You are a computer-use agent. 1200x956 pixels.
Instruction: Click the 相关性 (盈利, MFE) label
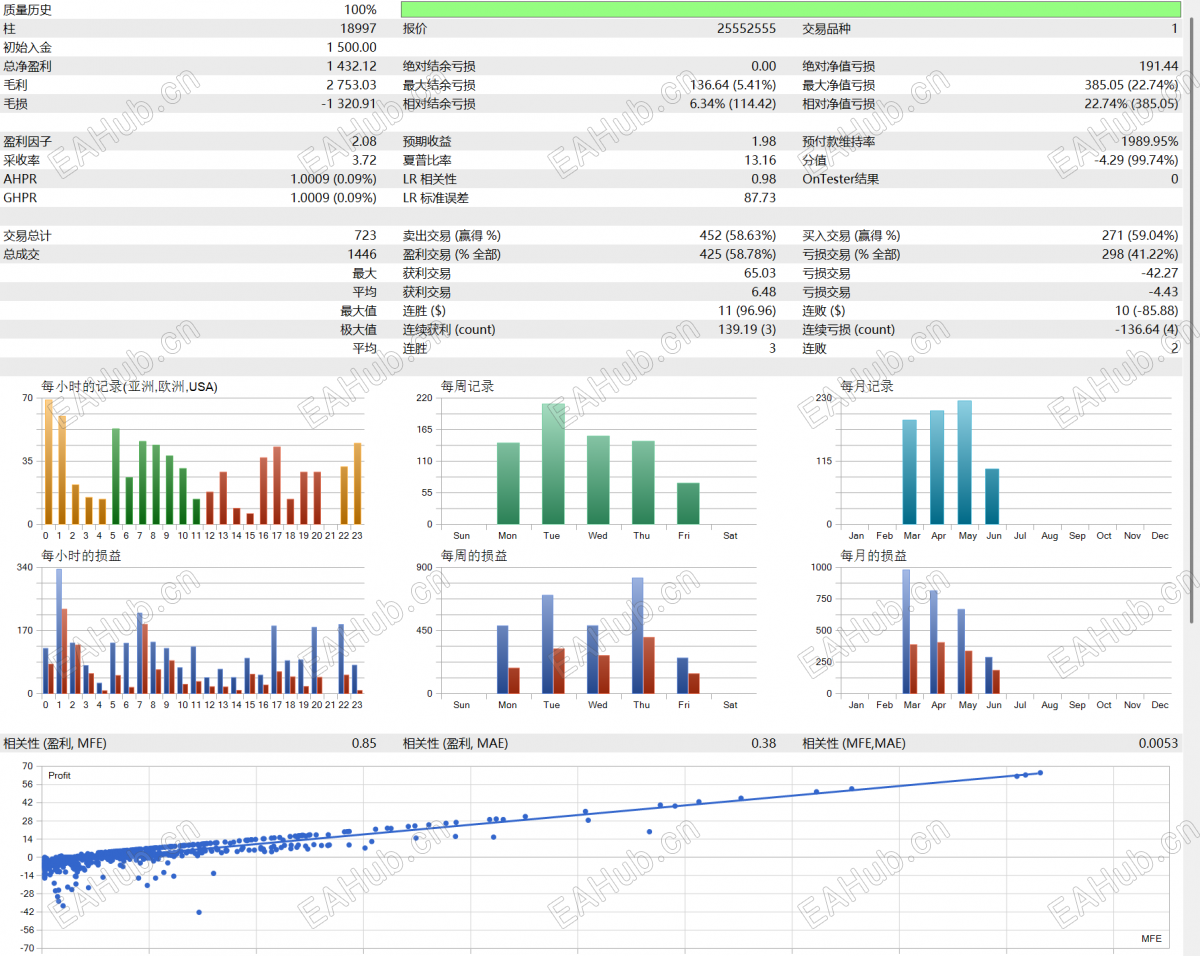(x=55, y=744)
